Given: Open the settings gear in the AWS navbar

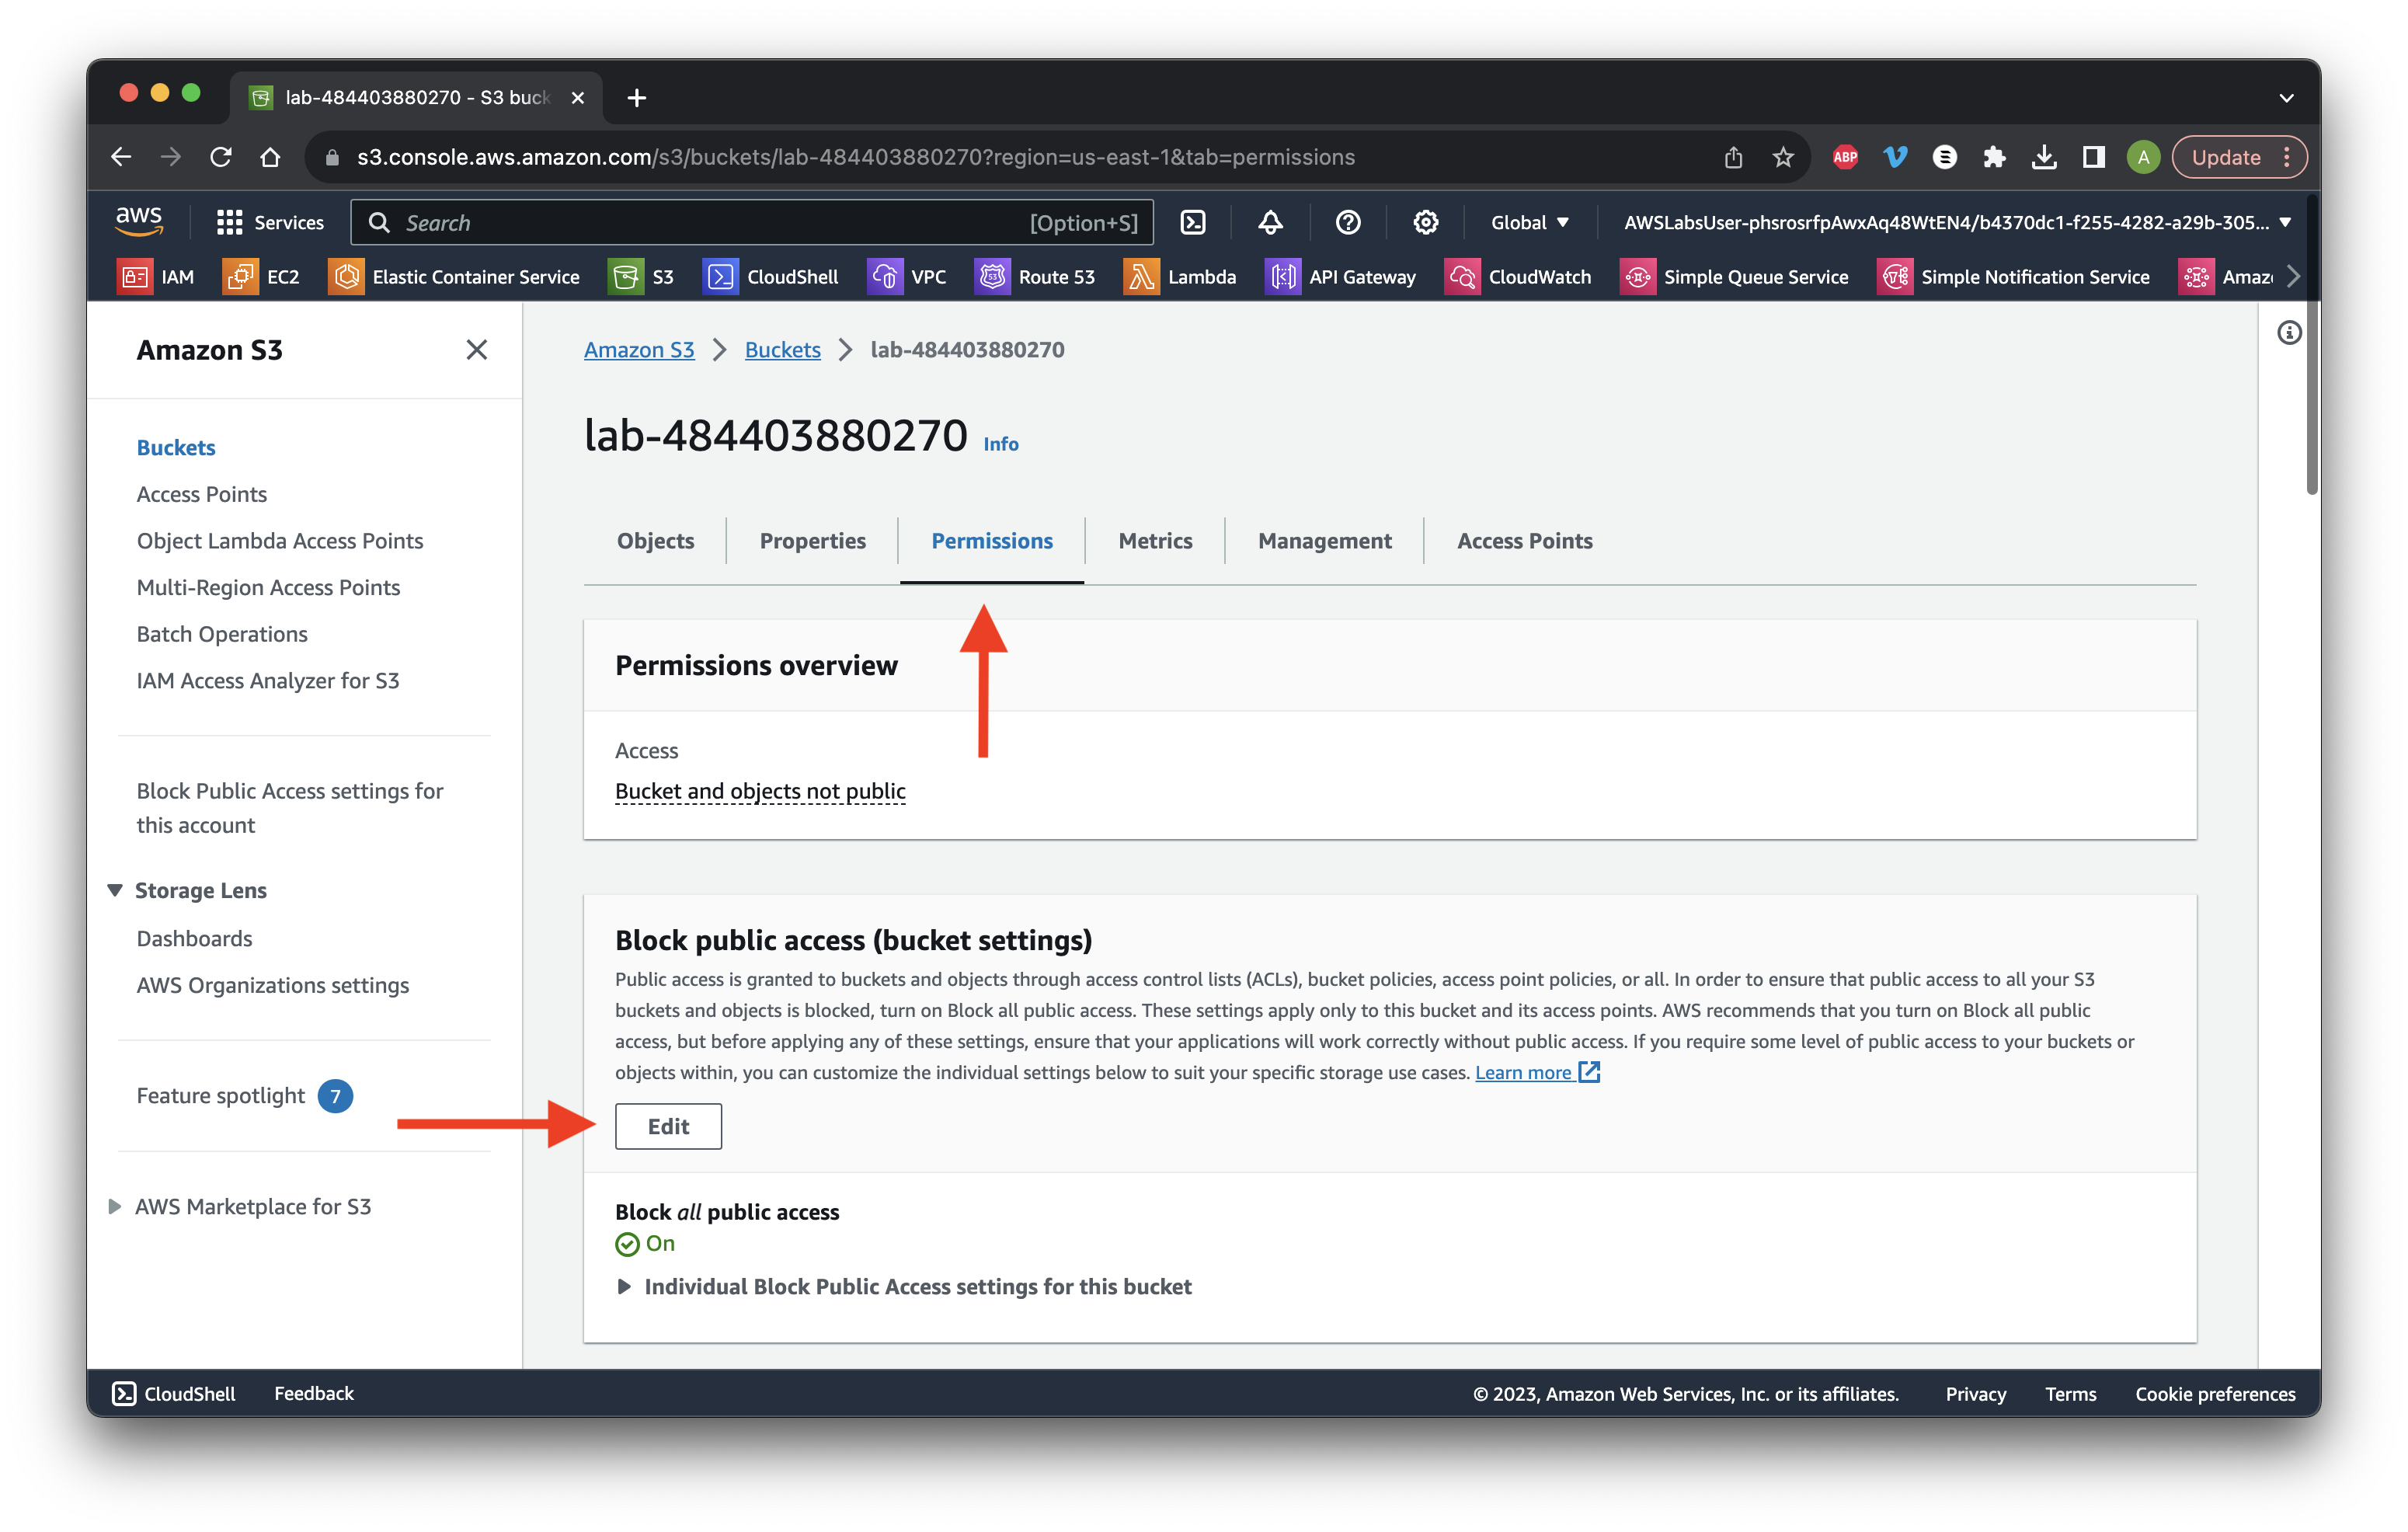Looking at the screenshot, I should pos(1425,222).
